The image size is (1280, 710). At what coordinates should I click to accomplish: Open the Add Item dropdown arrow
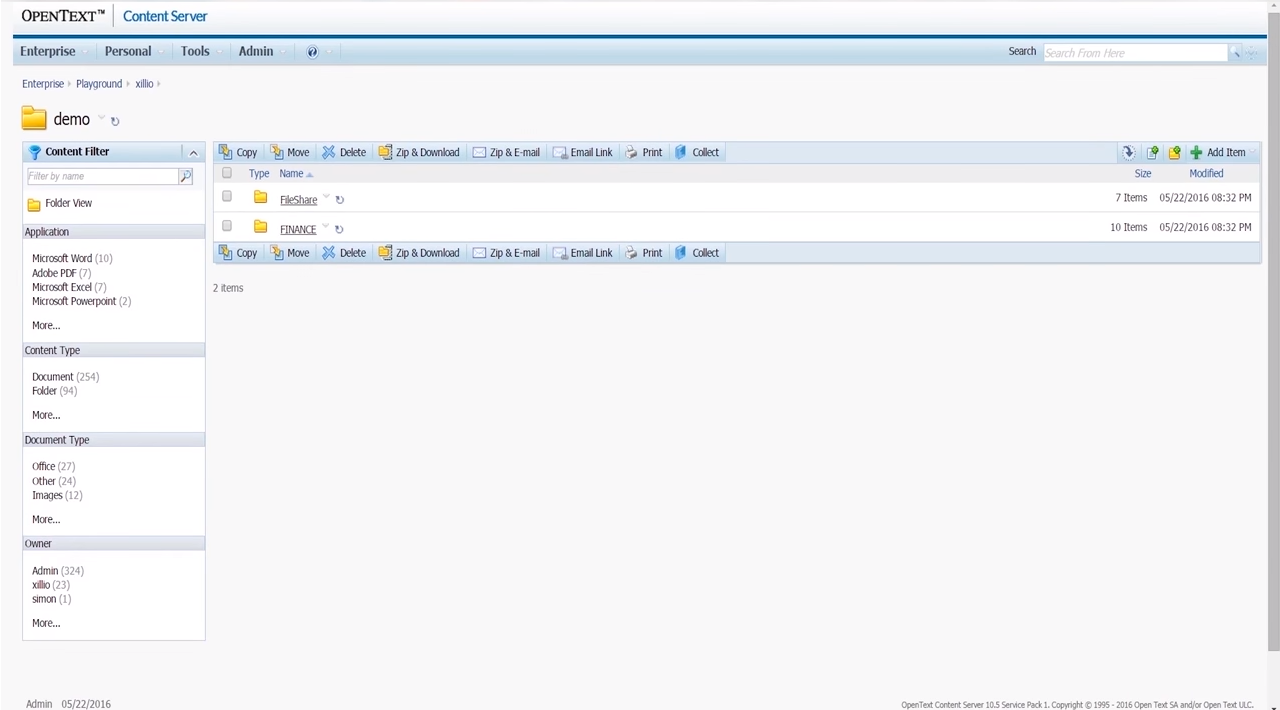(x=1250, y=152)
